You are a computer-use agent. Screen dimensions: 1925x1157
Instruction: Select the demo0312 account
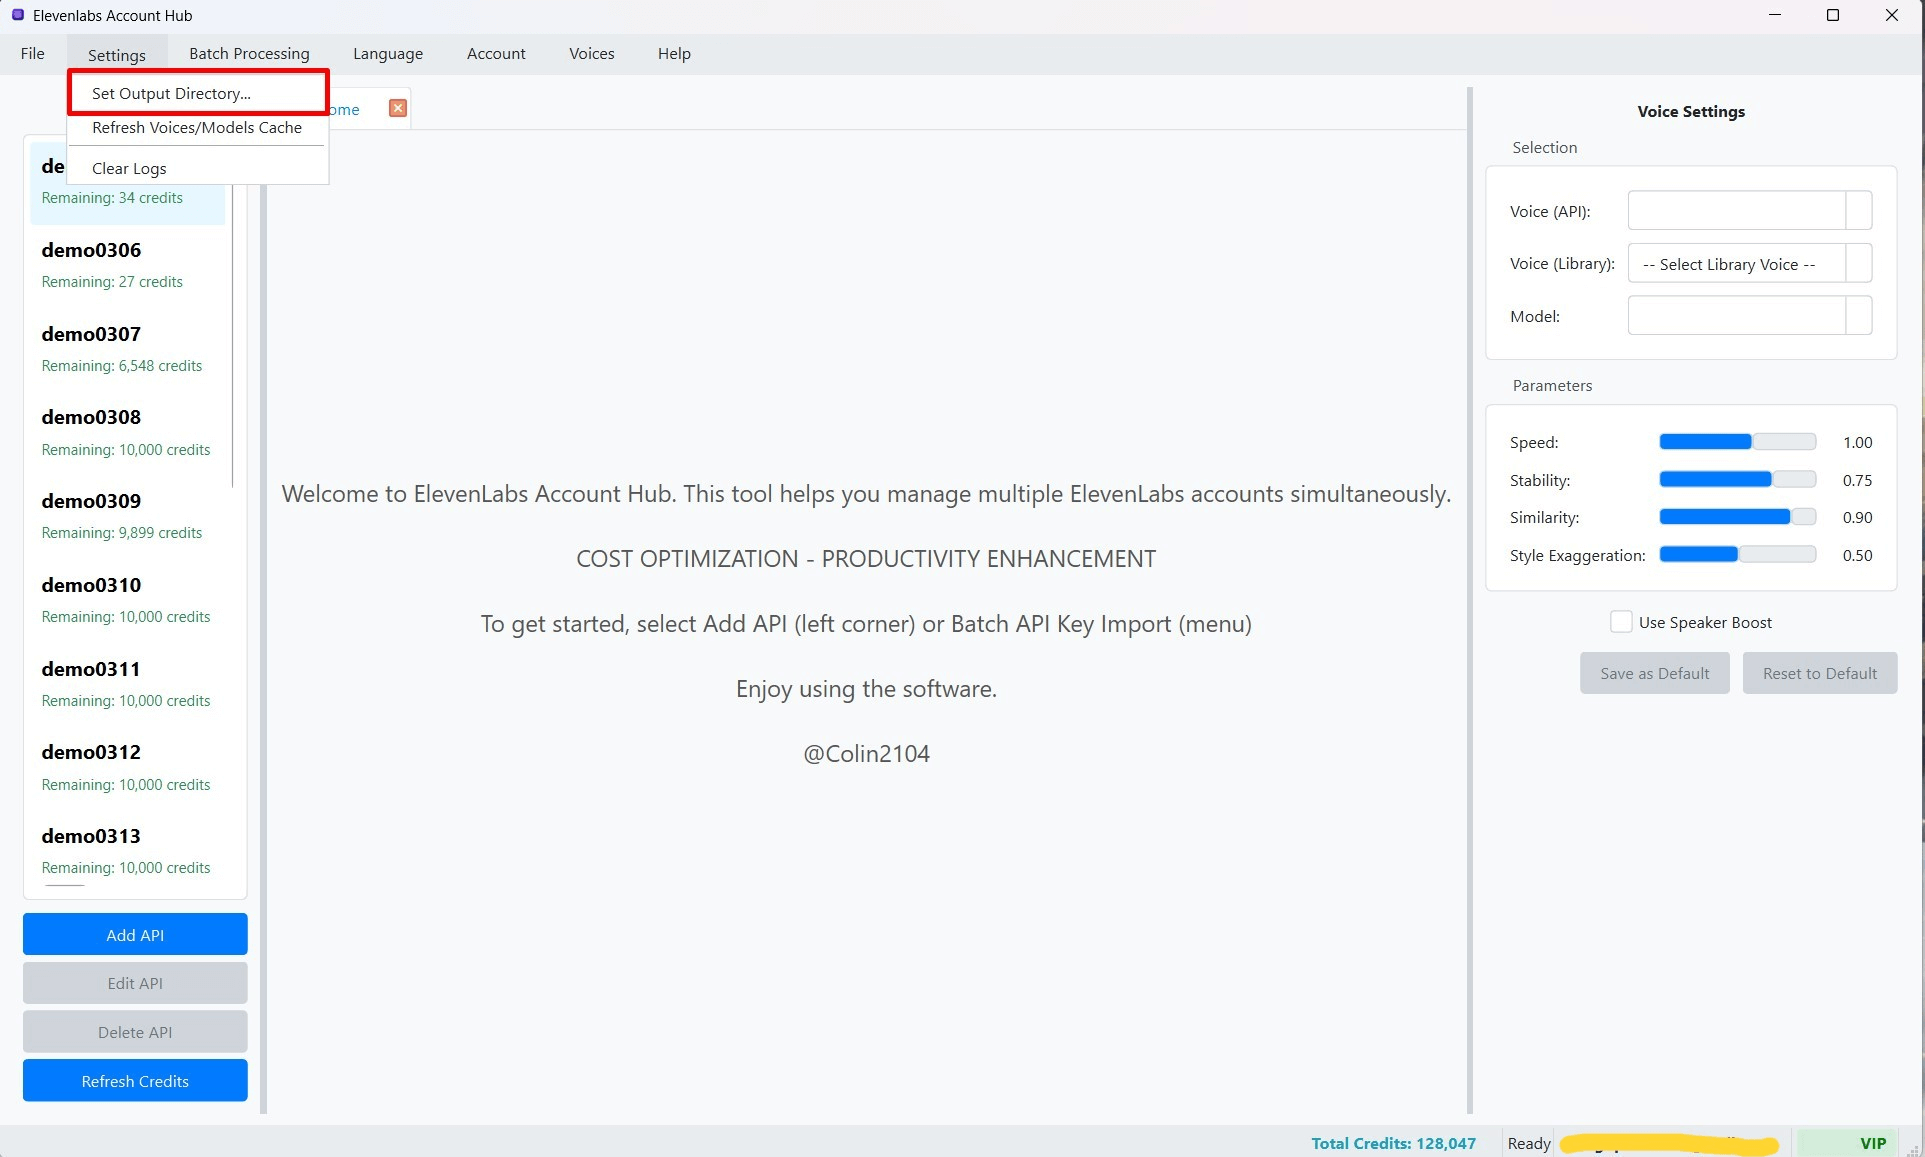(128, 768)
